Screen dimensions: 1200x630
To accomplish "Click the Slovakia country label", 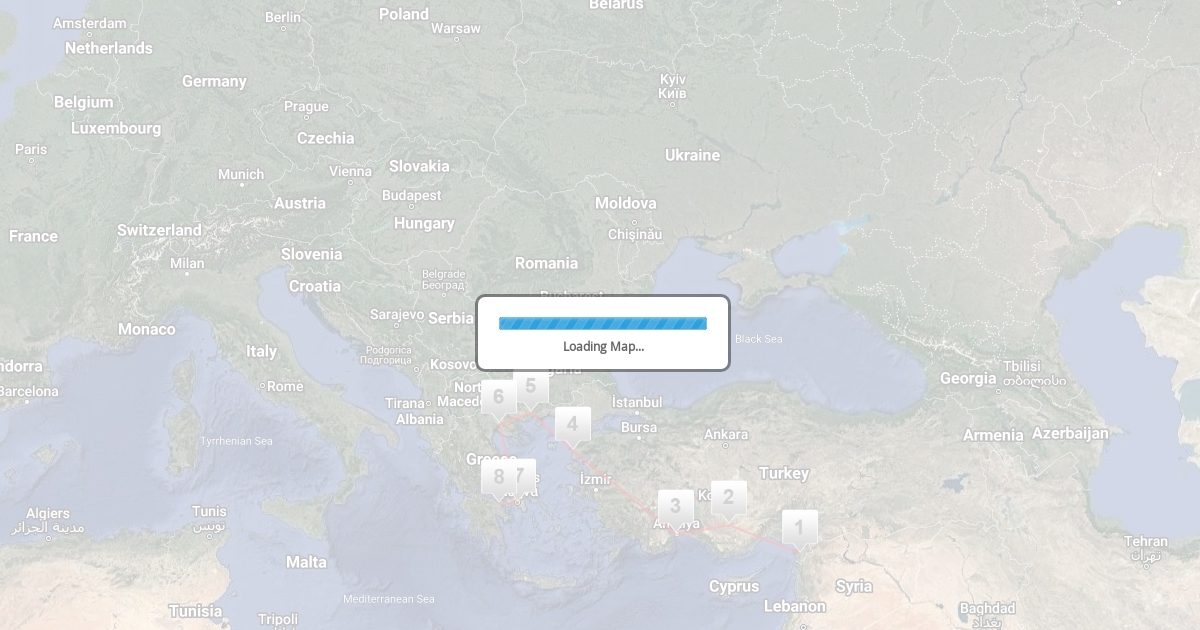I will coord(419,166).
